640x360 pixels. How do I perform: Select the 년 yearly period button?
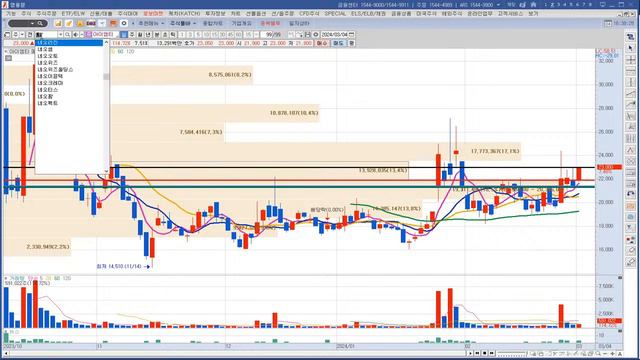[x=148, y=35]
